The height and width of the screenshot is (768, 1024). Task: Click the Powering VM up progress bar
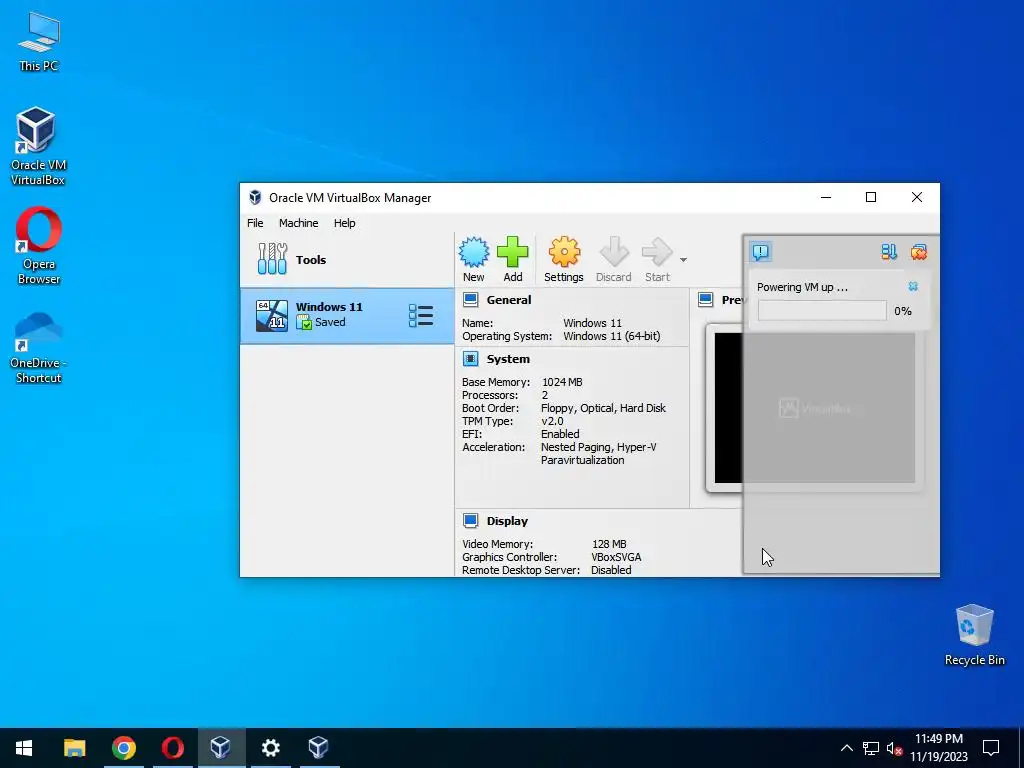(822, 311)
